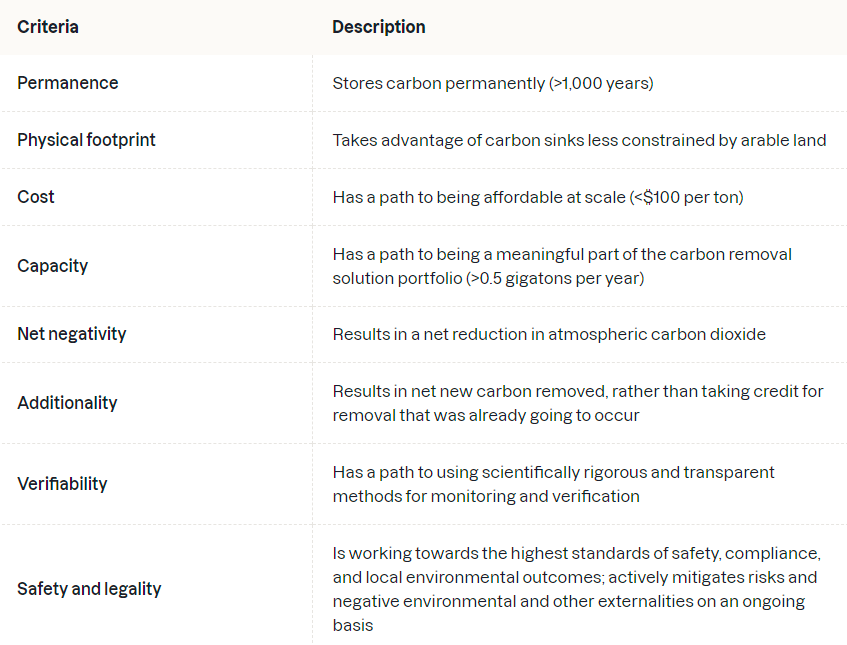Image resolution: width=847 pixels, height=645 pixels.
Task: Click the Description column header
Action: point(379,27)
